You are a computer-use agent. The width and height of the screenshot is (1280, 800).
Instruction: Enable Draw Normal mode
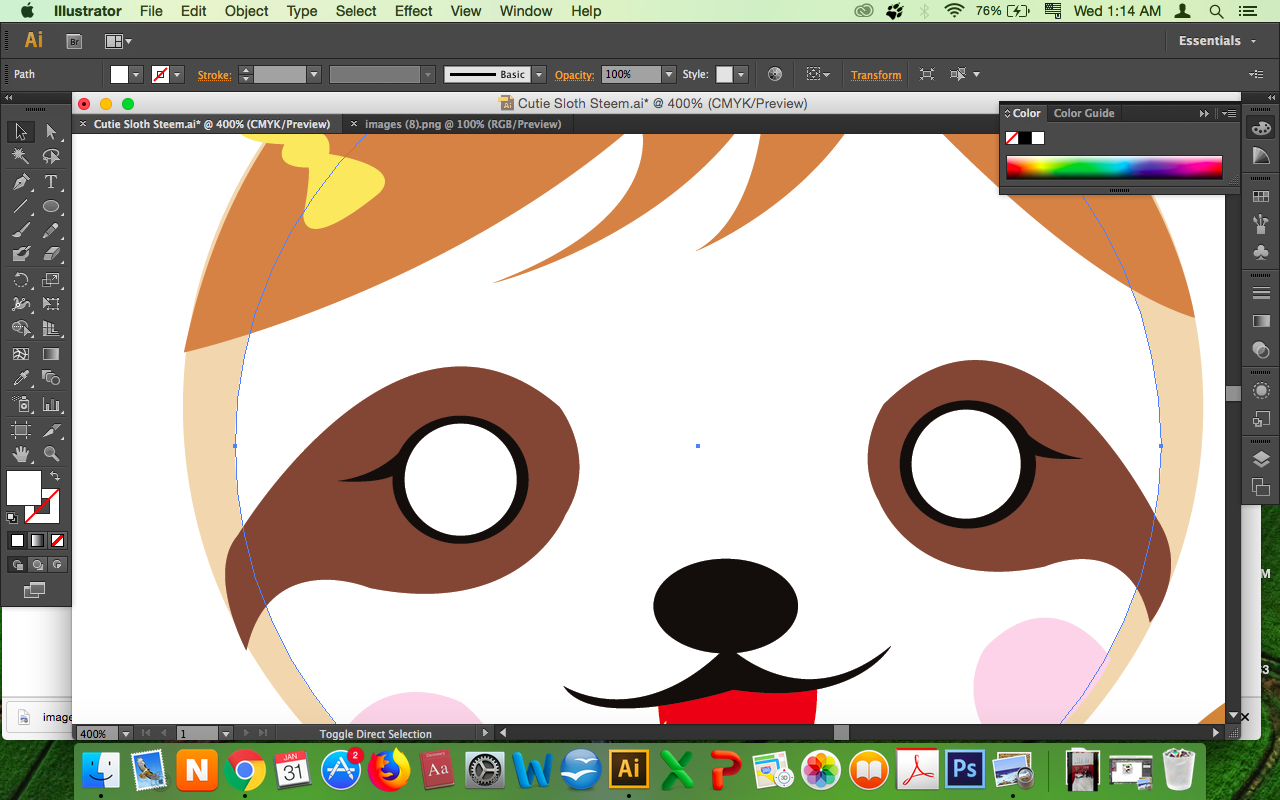17,565
